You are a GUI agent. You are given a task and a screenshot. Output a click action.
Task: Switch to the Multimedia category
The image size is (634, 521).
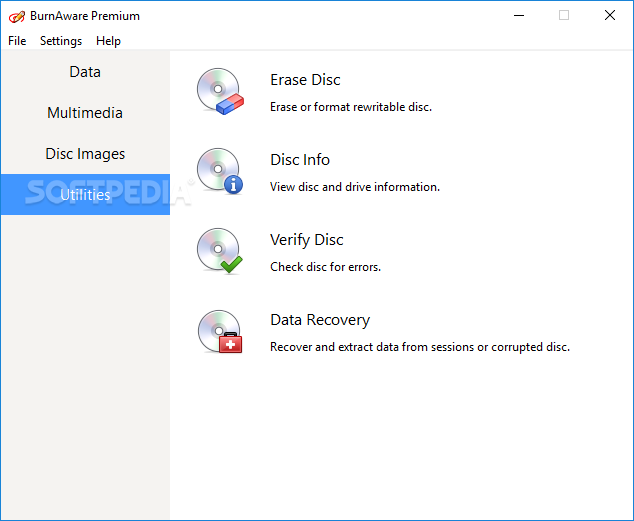(x=85, y=113)
